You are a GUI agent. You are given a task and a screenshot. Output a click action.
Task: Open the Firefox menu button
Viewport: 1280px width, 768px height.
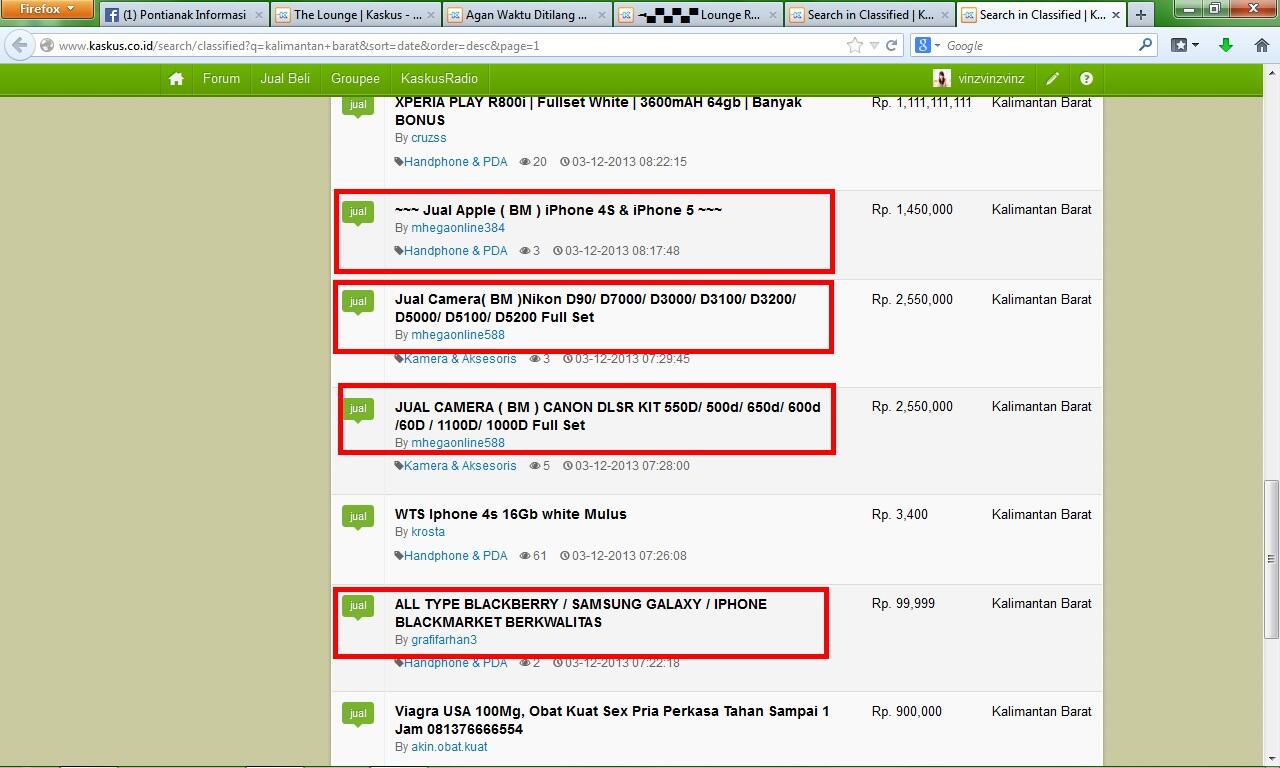pyautogui.click(x=47, y=9)
